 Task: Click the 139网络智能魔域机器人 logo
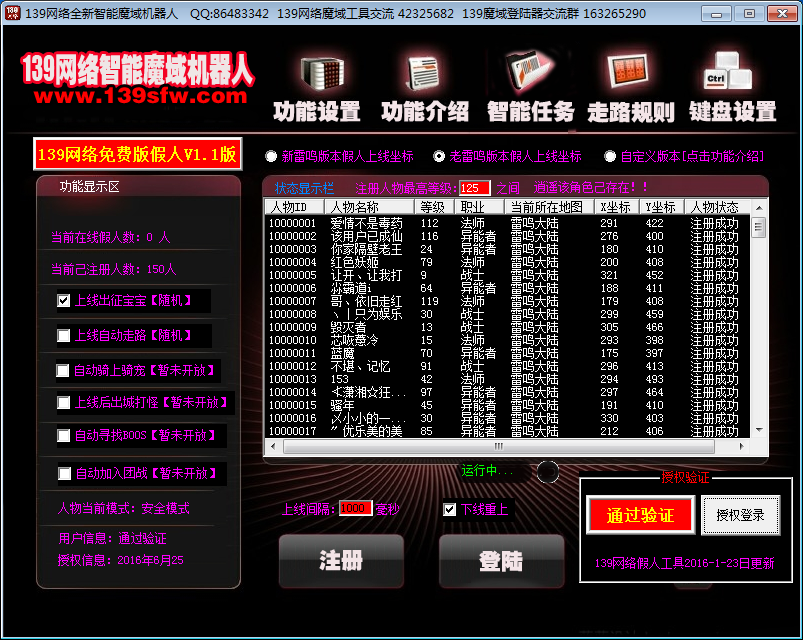(138, 78)
